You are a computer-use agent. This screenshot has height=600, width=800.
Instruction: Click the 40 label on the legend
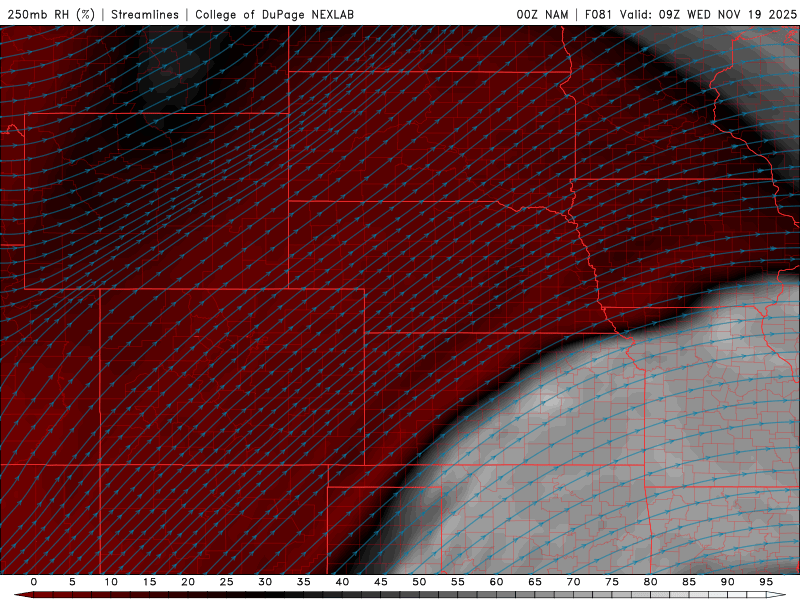click(342, 582)
